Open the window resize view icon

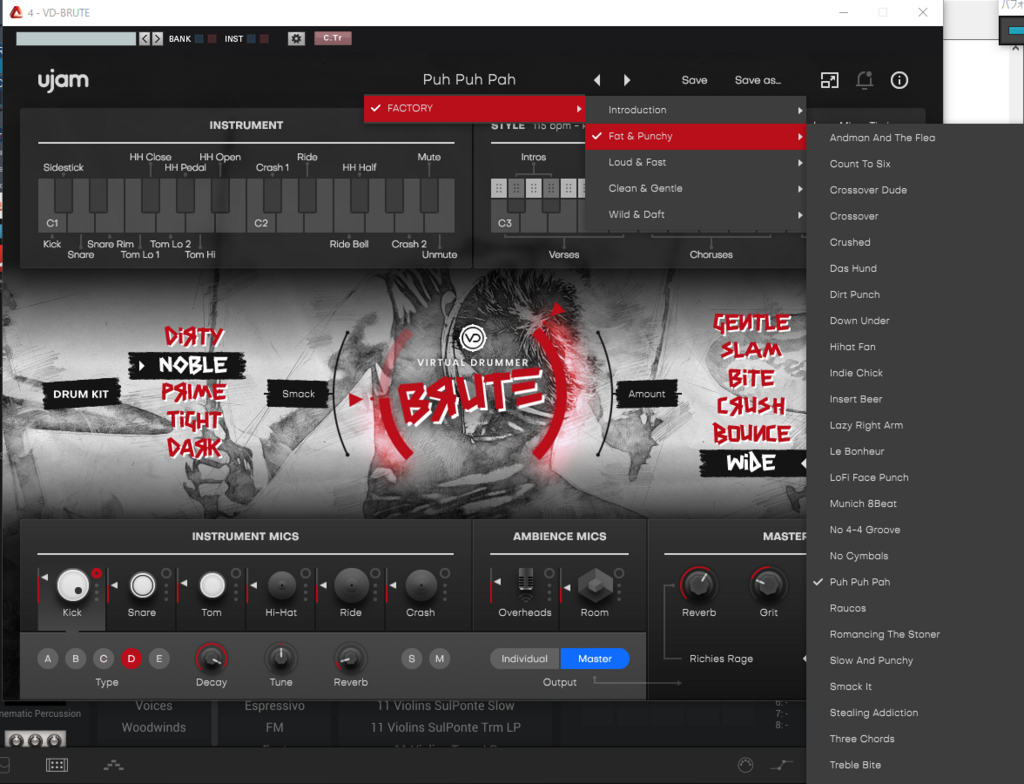pyautogui.click(x=829, y=80)
